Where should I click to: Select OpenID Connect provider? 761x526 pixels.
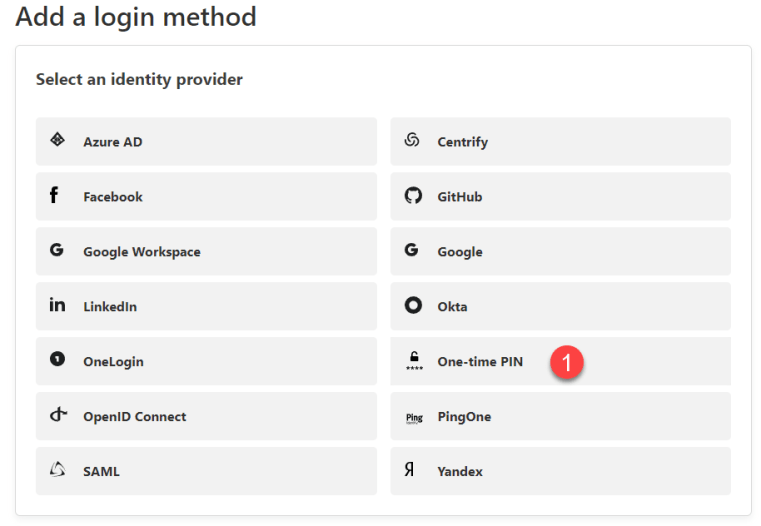point(206,416)
